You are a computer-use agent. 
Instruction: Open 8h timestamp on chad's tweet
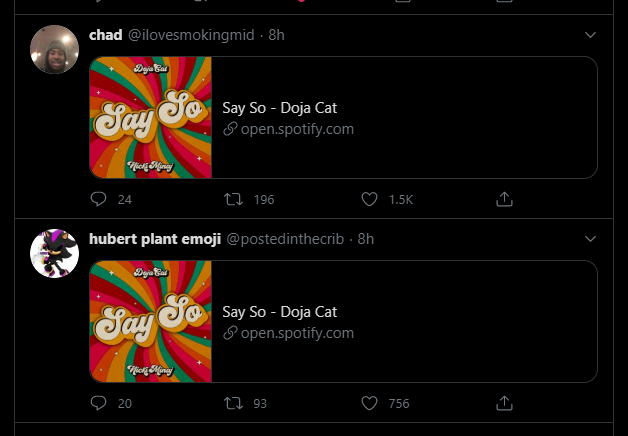[277, 35]
